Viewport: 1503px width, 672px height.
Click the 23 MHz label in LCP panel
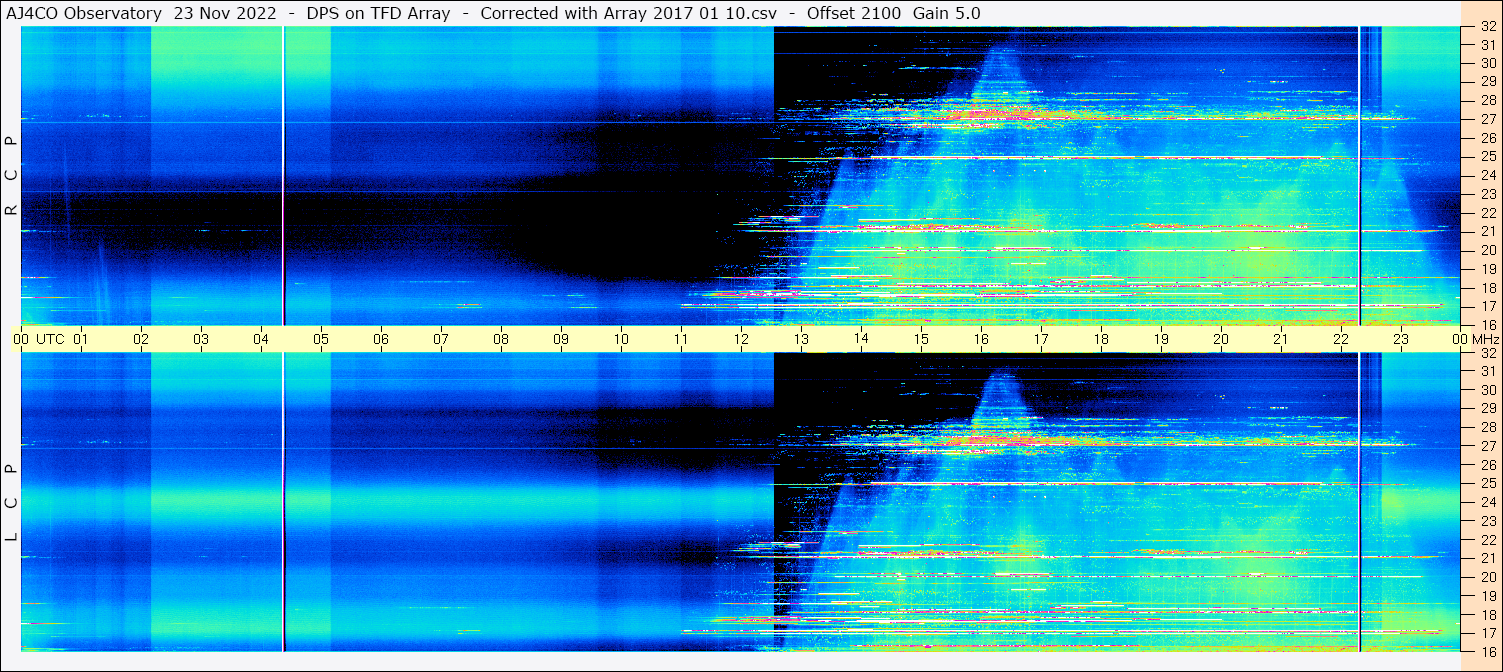tap(1487, 521)
